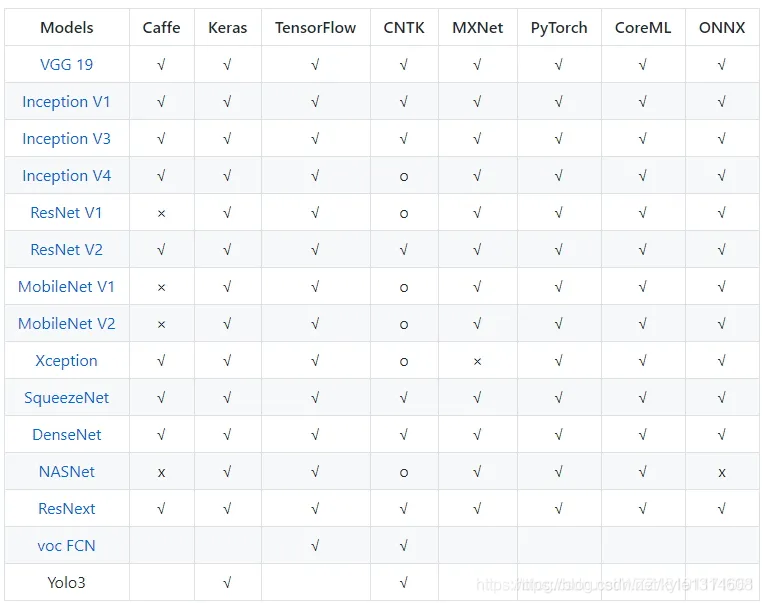Open the NASNet model link
762x603 pixels.
pyautogui.click(x=67, y=471)
